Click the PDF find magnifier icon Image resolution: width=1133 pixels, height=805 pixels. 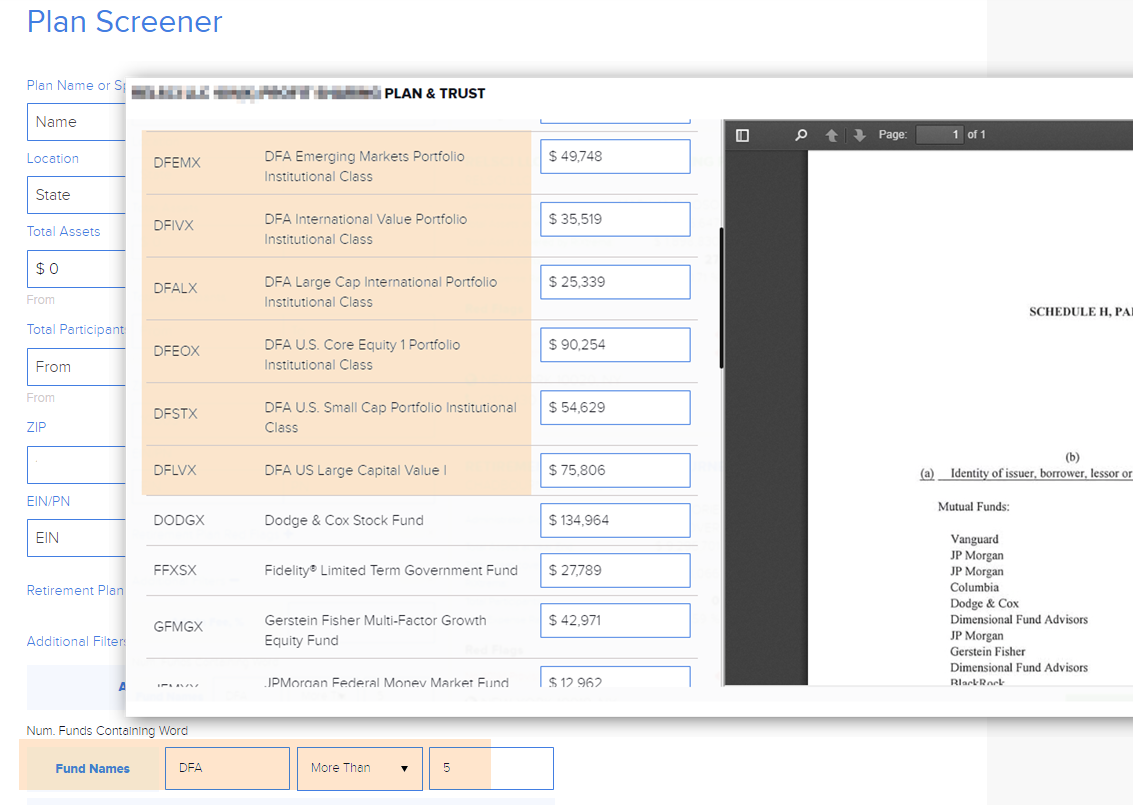coord(801,135)
